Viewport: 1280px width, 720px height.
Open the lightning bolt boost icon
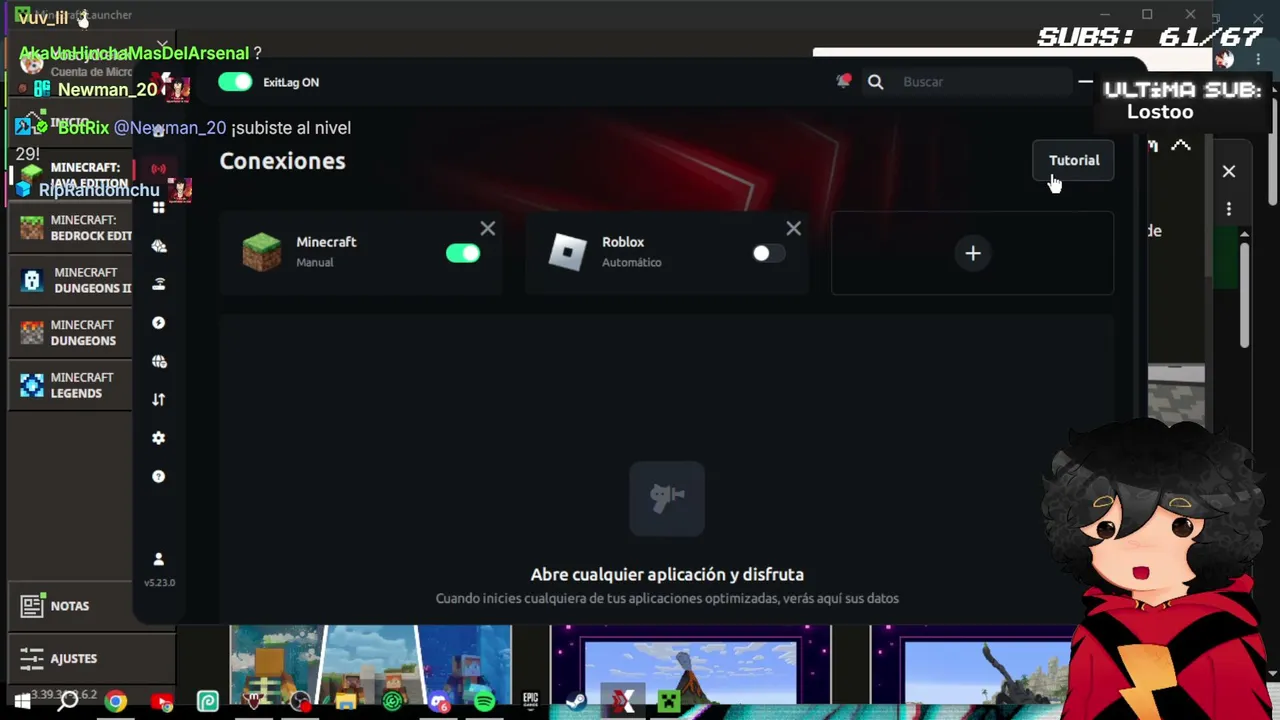coord(158,323)
